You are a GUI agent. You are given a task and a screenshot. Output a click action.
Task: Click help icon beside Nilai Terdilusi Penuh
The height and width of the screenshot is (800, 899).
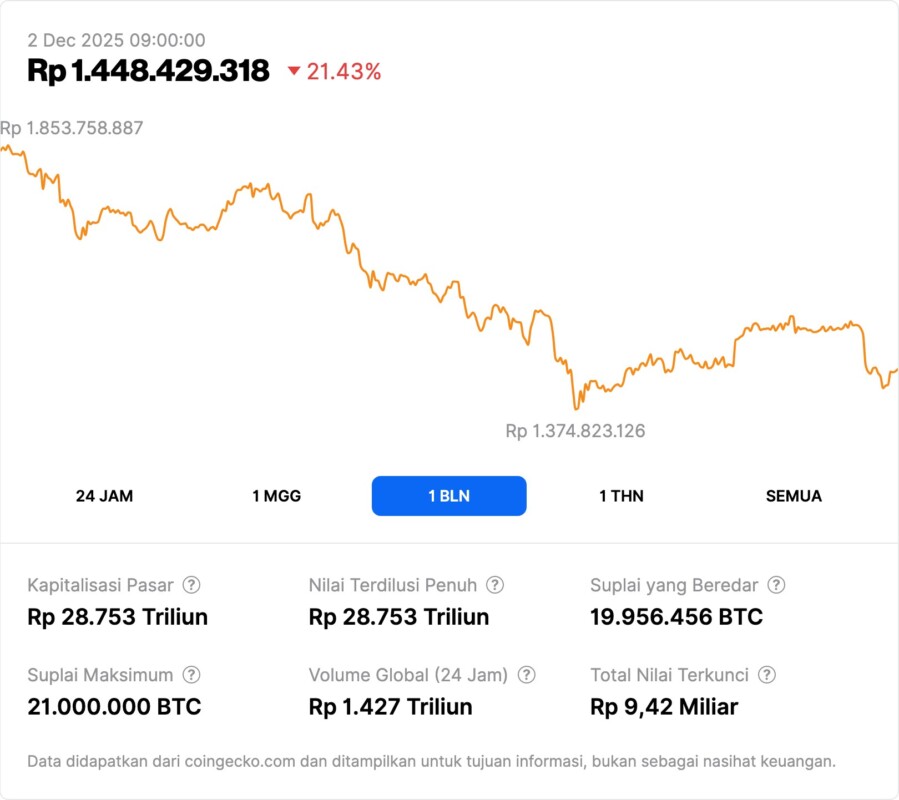pos(495,585)
